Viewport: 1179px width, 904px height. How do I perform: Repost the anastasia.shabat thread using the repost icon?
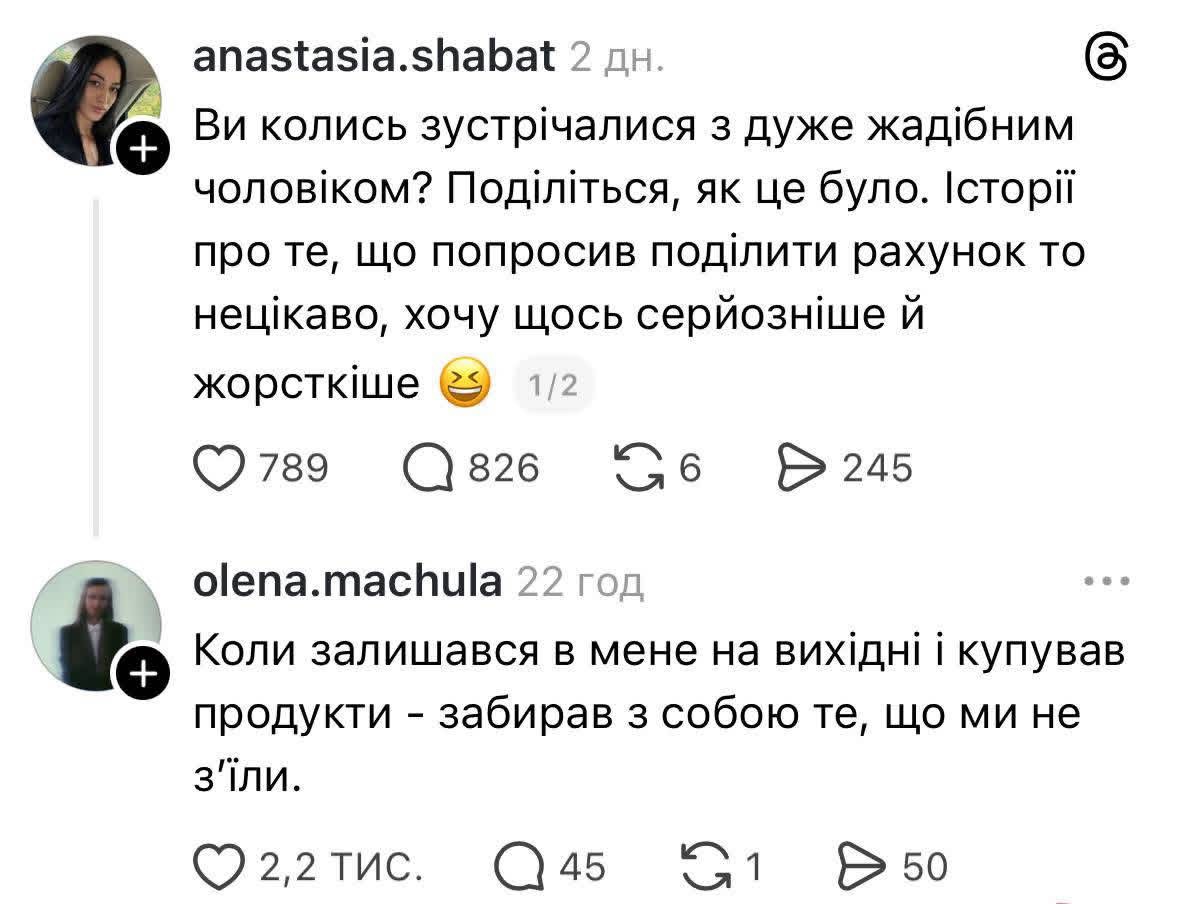click(x=639, y=468)
